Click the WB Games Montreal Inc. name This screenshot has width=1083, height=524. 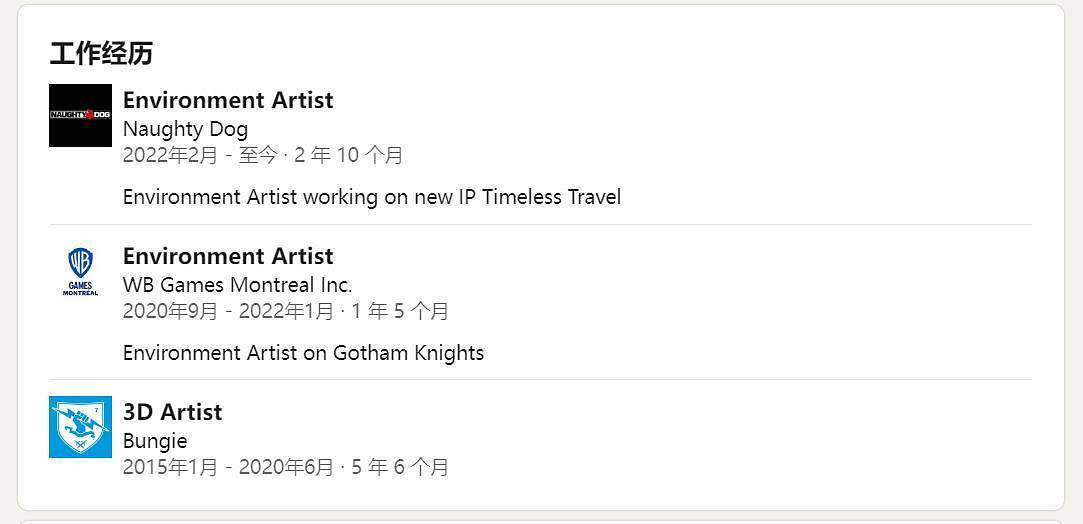pyautogui.click(x=237, y=285)
